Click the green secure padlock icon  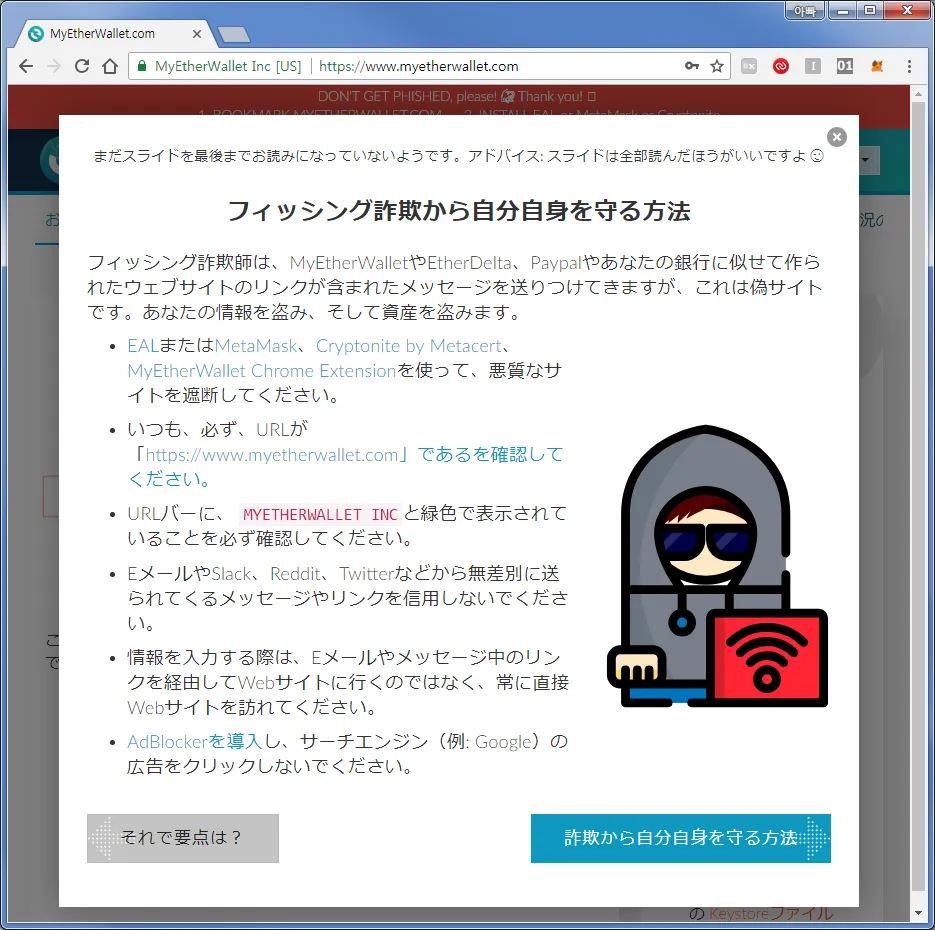[x=142, y=66]
